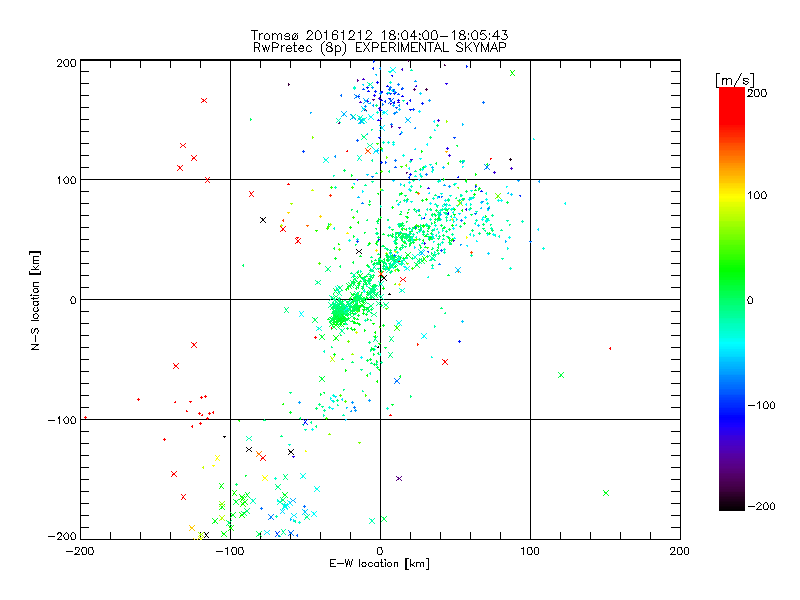The width and height of the screenshot is (800, 600).
Task: Click the colorbar tick label -200
Action: 761,507
